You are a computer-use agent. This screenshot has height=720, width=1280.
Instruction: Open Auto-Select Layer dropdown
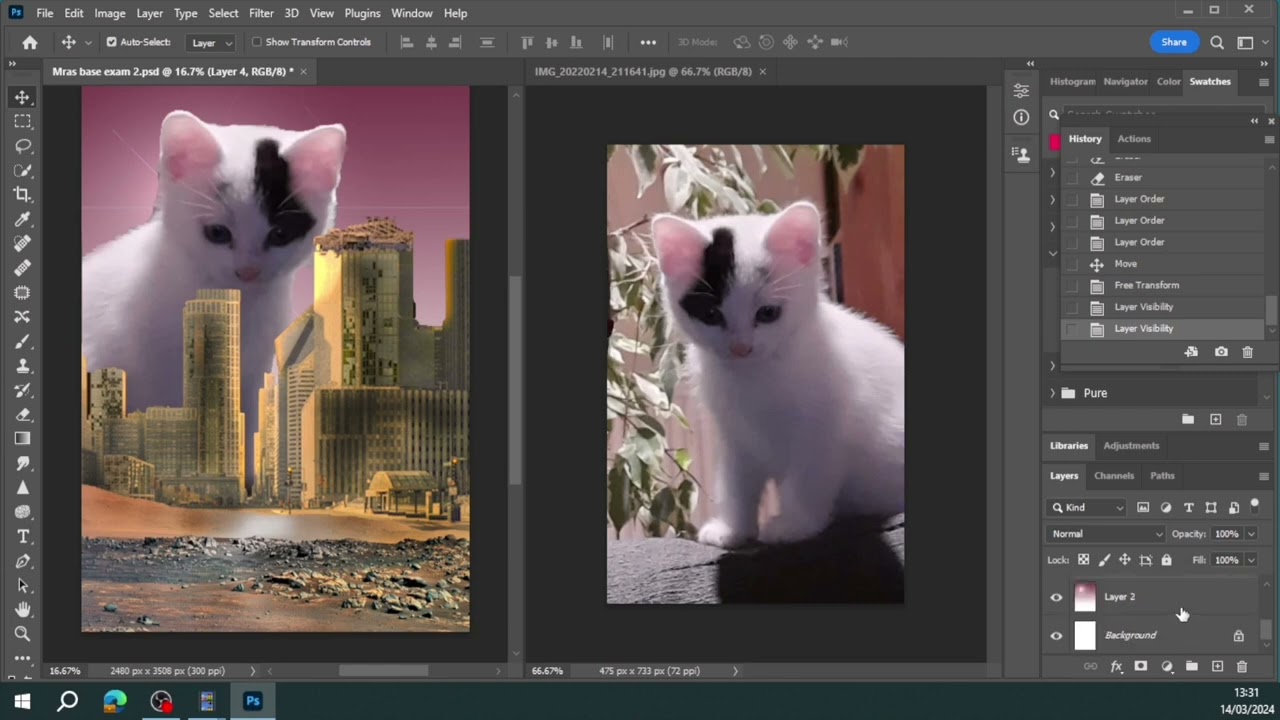[212, 43]
